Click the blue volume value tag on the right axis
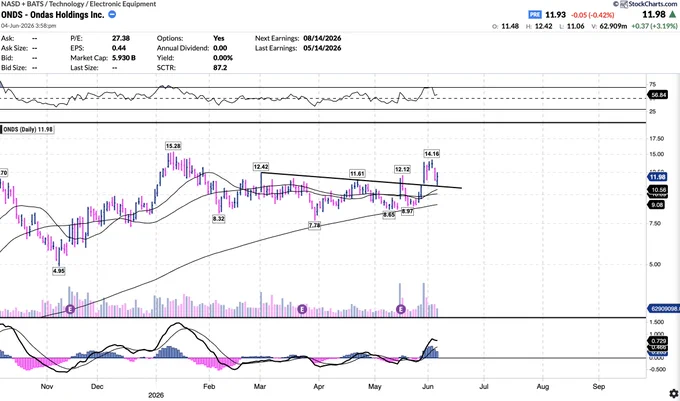 (x=664, y=309)
